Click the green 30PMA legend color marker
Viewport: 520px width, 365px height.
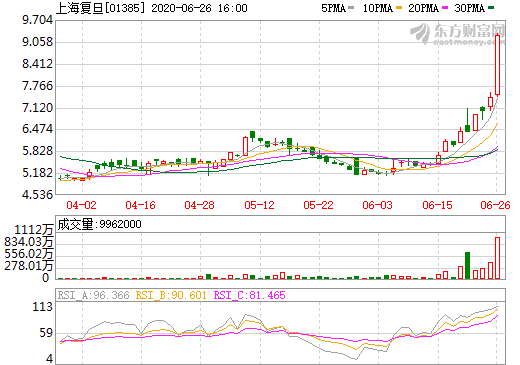[x=491, y=8]
